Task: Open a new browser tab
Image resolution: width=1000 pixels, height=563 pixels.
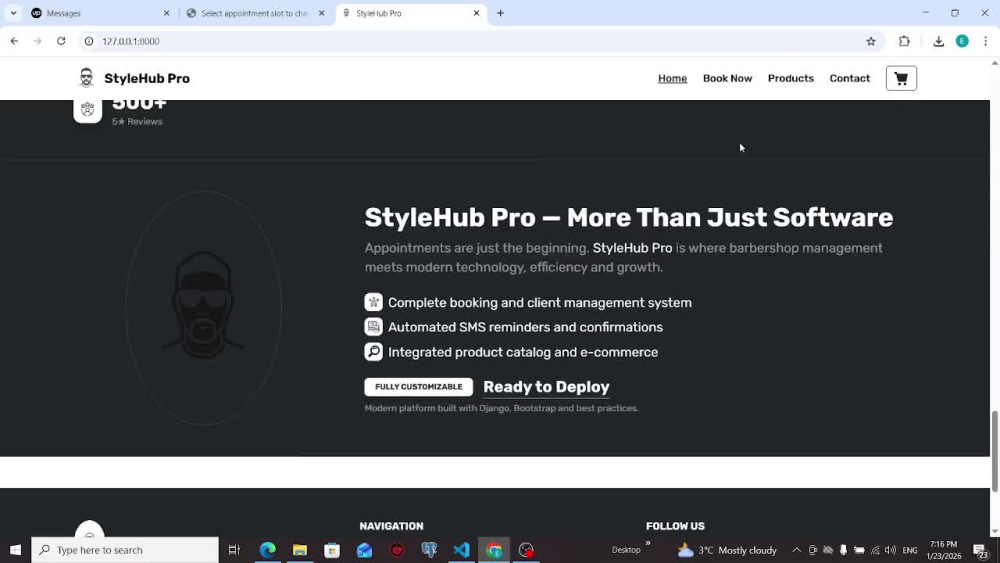Action: click(501, 13)
